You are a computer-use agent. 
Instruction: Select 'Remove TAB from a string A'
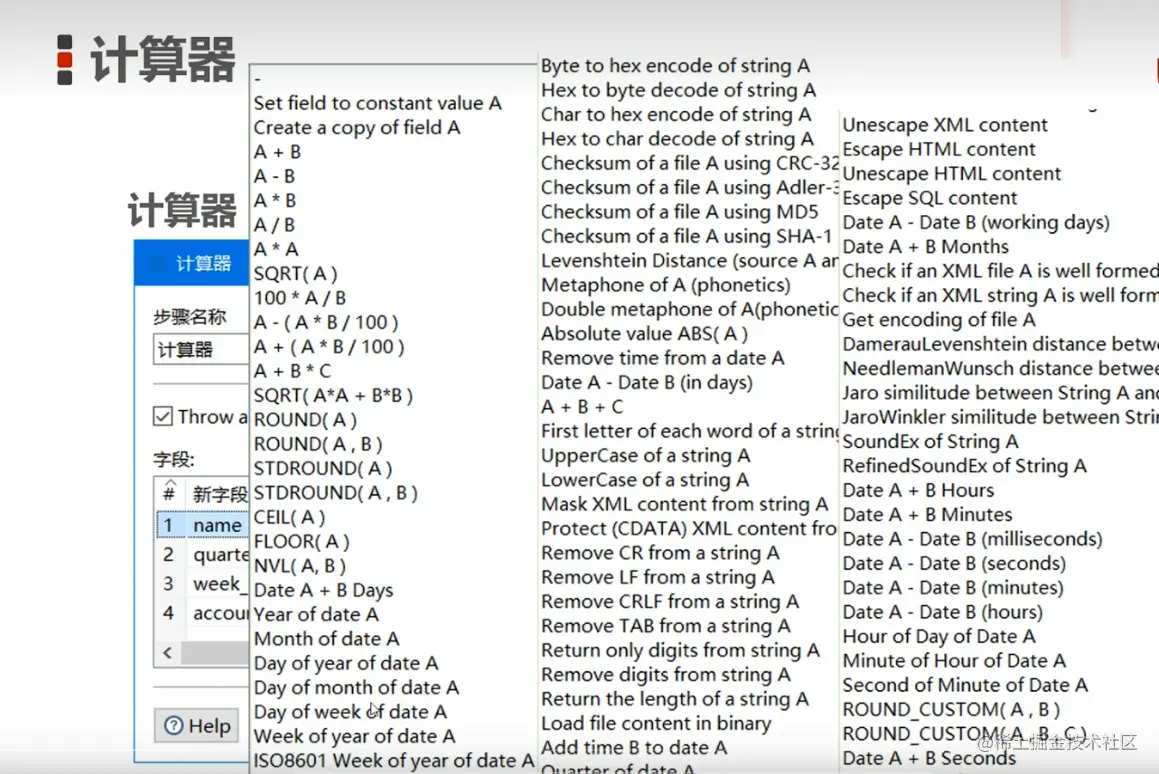[666, 626]
